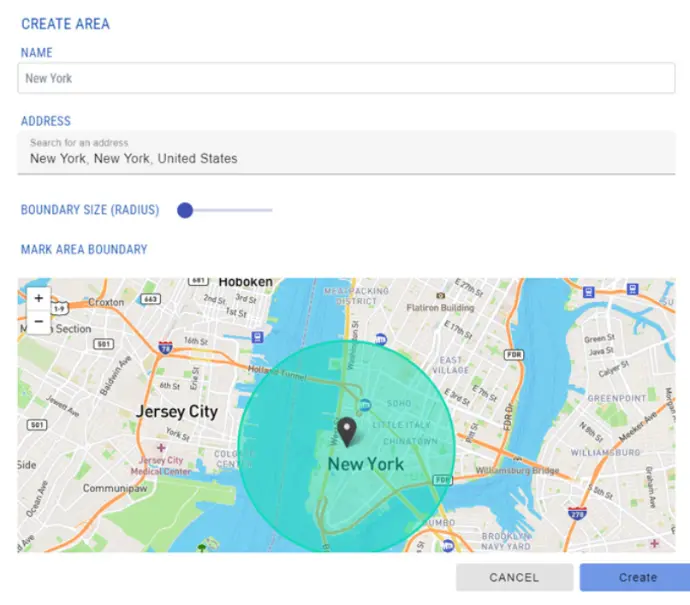The height and width of the screenshot is (605, 690).
Task: Click the Jersey City Medical Center cross icon
Action: click(161, 448)
